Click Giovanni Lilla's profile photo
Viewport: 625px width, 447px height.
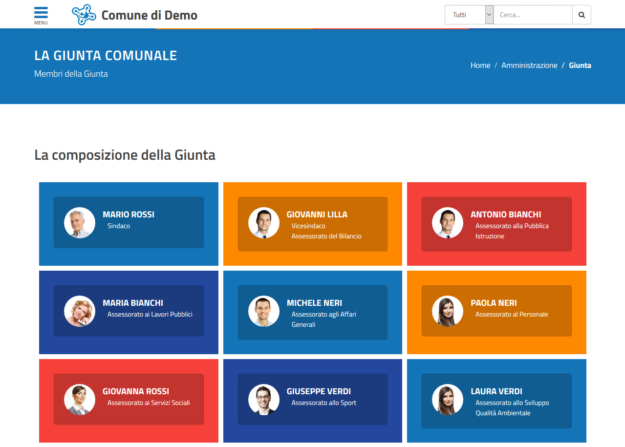click(x=264, y=222)
